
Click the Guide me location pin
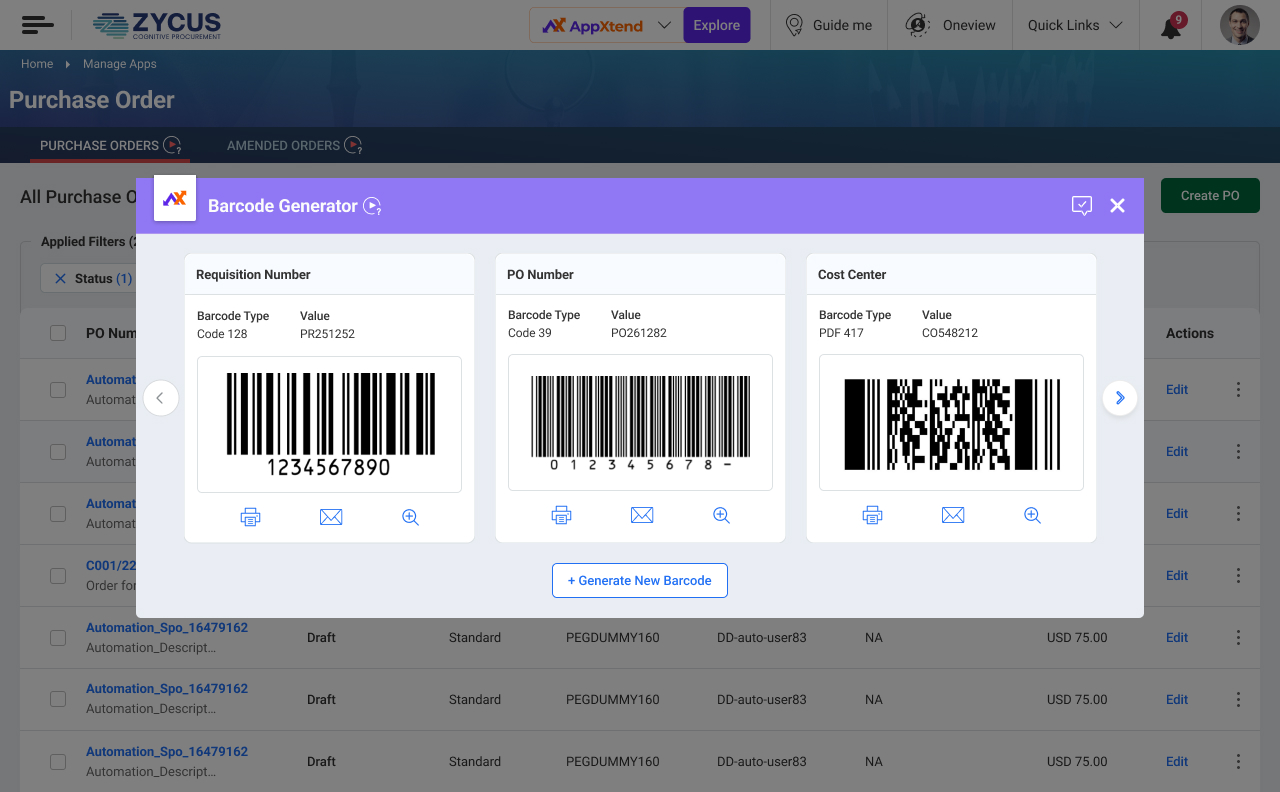click(x=795, y=25)
